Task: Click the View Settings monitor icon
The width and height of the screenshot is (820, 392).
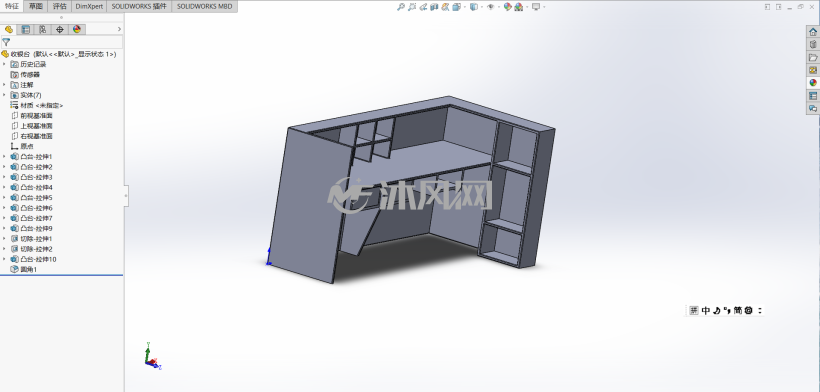Action: (536, 7)
